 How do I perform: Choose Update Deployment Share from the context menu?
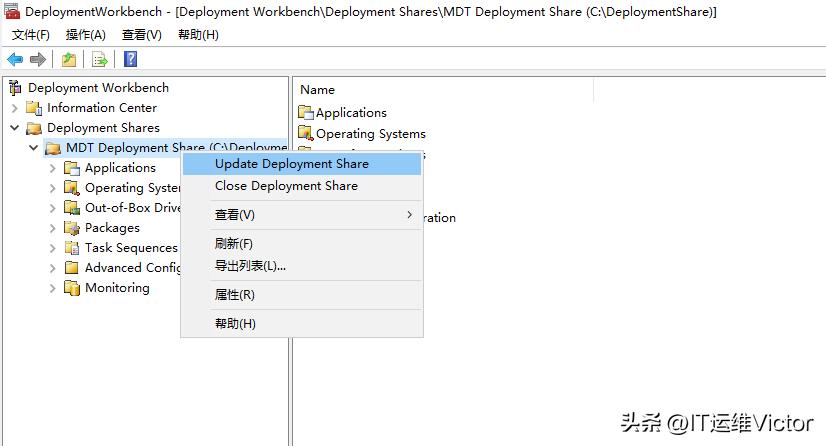click(302, 164)
